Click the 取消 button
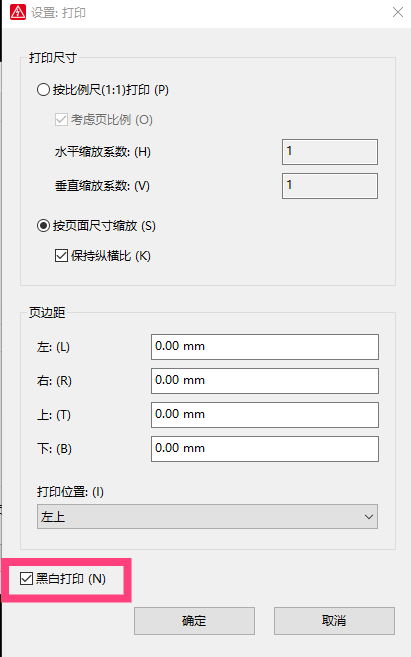Screen dimensions: 411x657 [x=334, y=621]
